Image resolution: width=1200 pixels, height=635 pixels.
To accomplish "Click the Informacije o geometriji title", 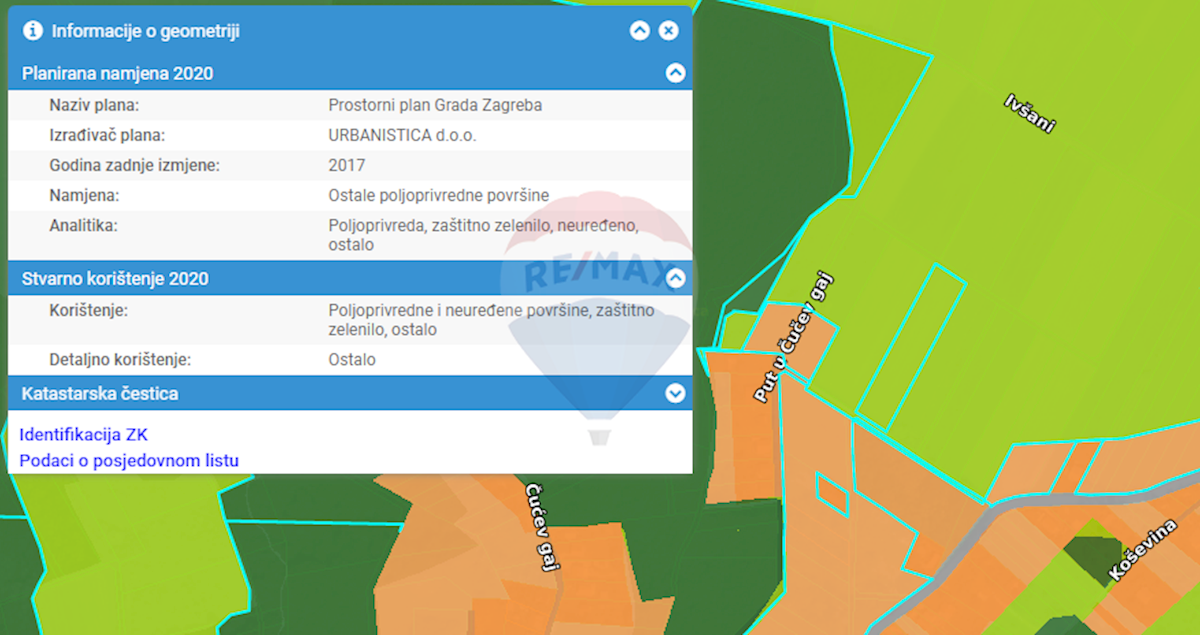I will pyautogui.click(x=145, y=31).
